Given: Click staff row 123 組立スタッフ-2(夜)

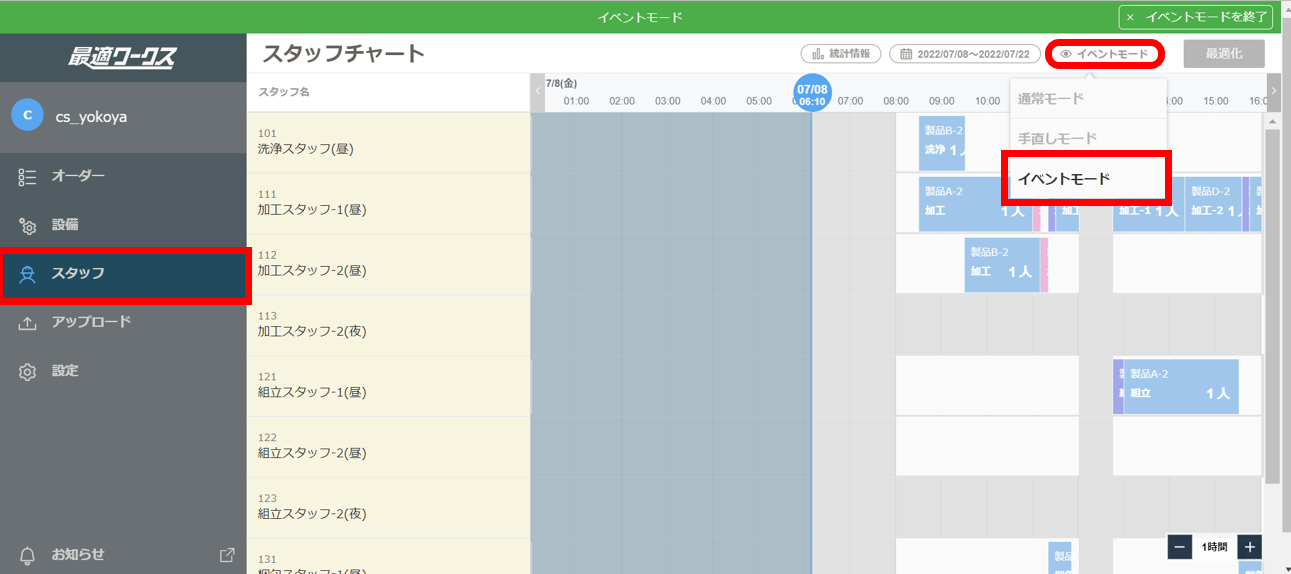Looking at the screenshot, I should tap(388, 509).
